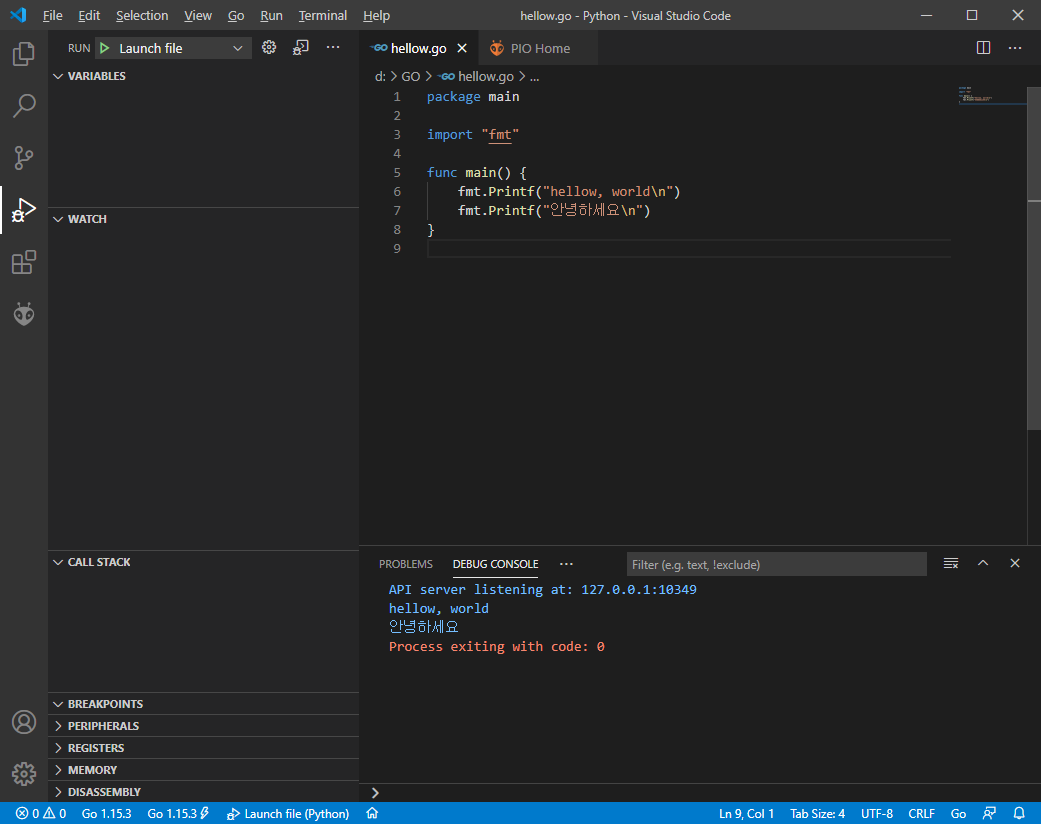The height and width of the screenshot is (824, 1041).
Task: Open panel additional views ellipsis
Action: click(566, 564)
